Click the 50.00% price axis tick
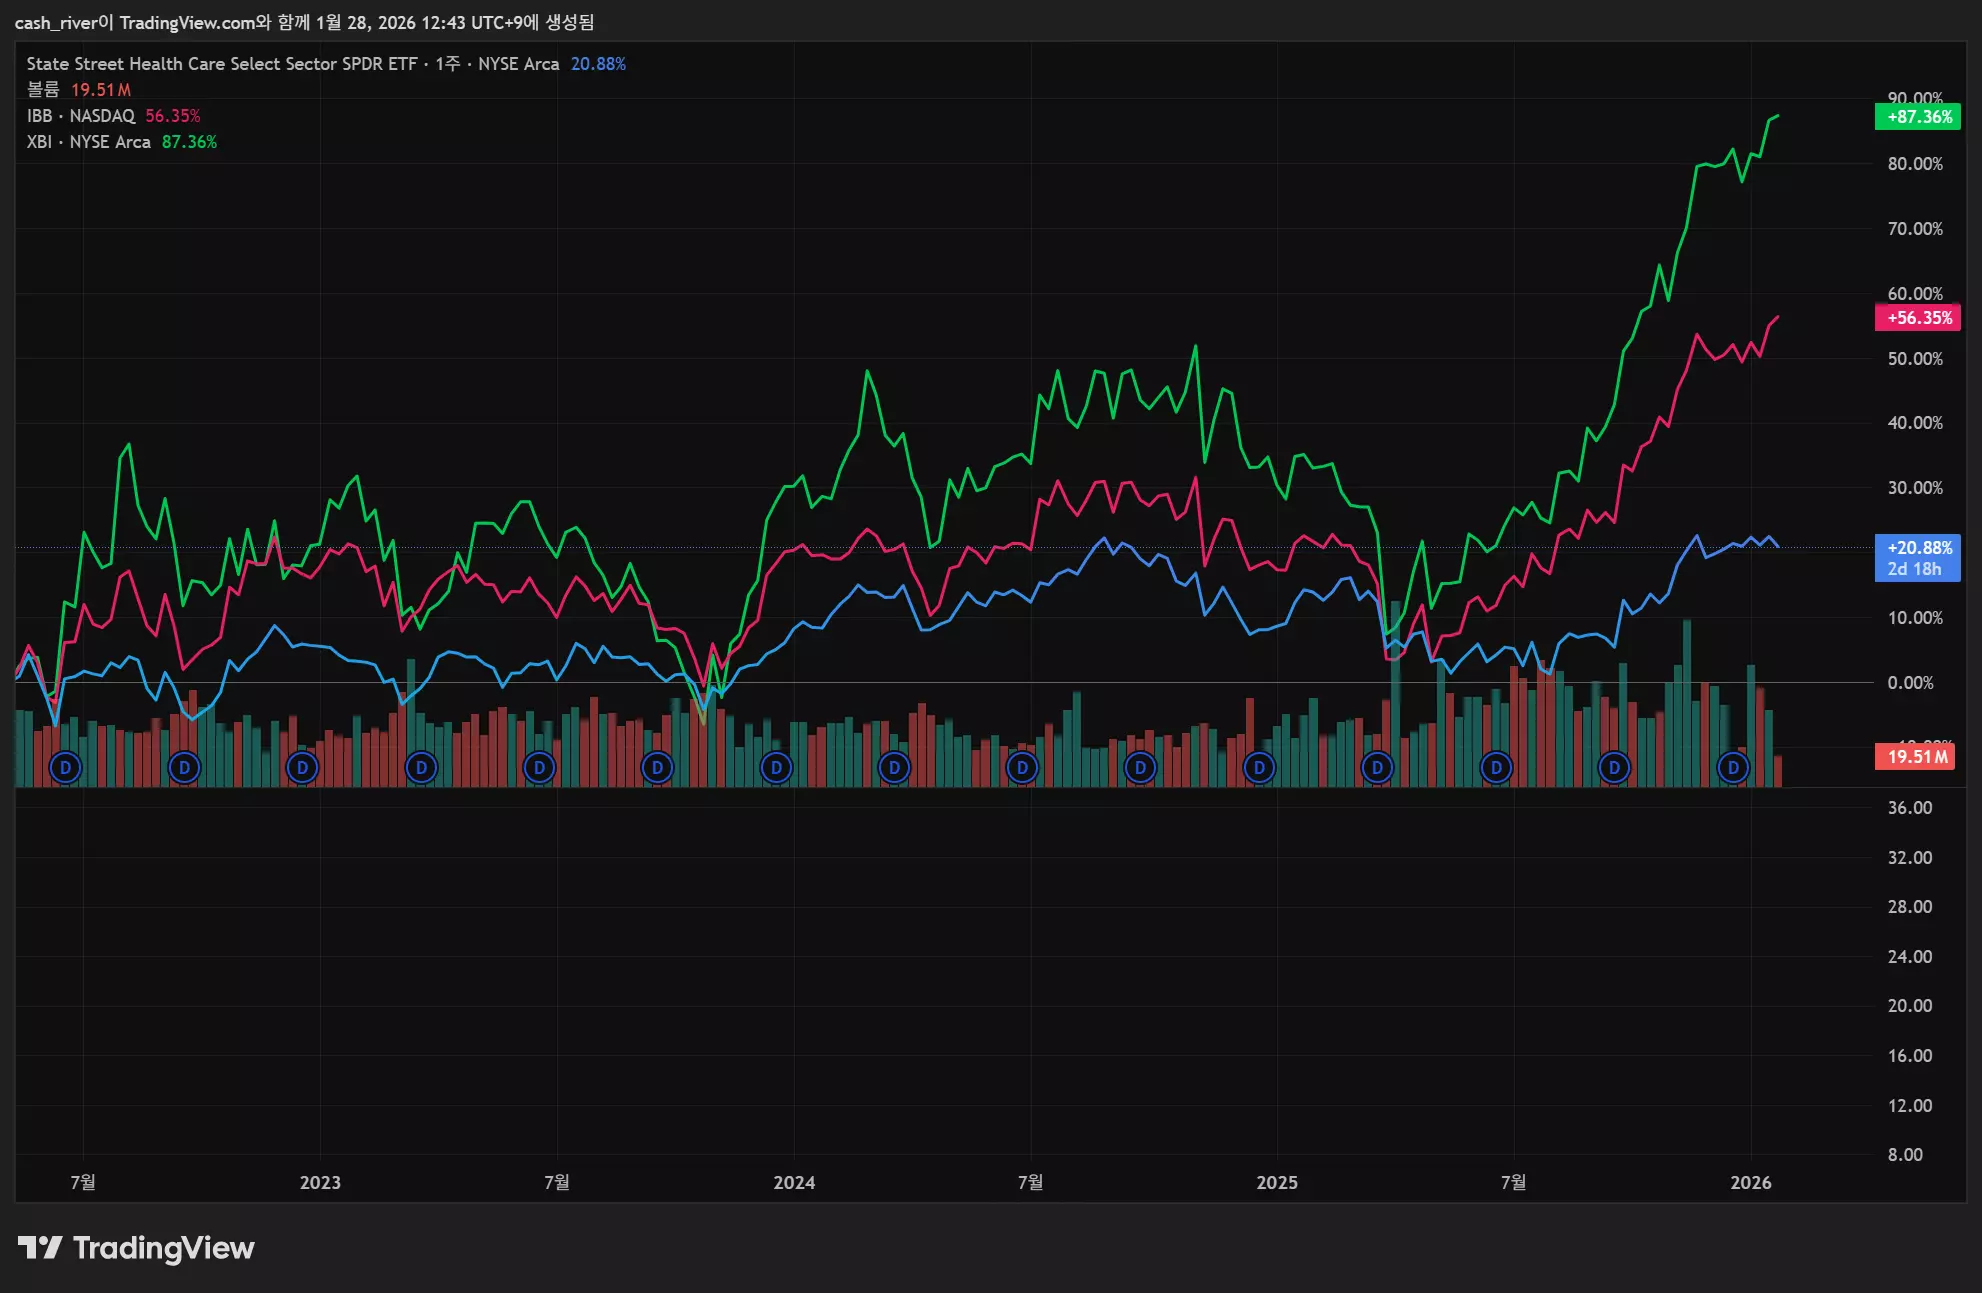The height and width of the screenshot is (1293, 1982). pos(1915,359)
